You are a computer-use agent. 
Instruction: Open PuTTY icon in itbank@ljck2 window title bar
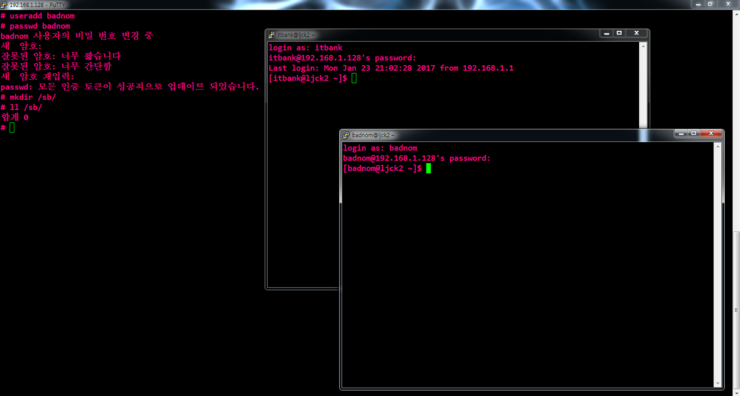pyautogui.click(x=272, y=35)
